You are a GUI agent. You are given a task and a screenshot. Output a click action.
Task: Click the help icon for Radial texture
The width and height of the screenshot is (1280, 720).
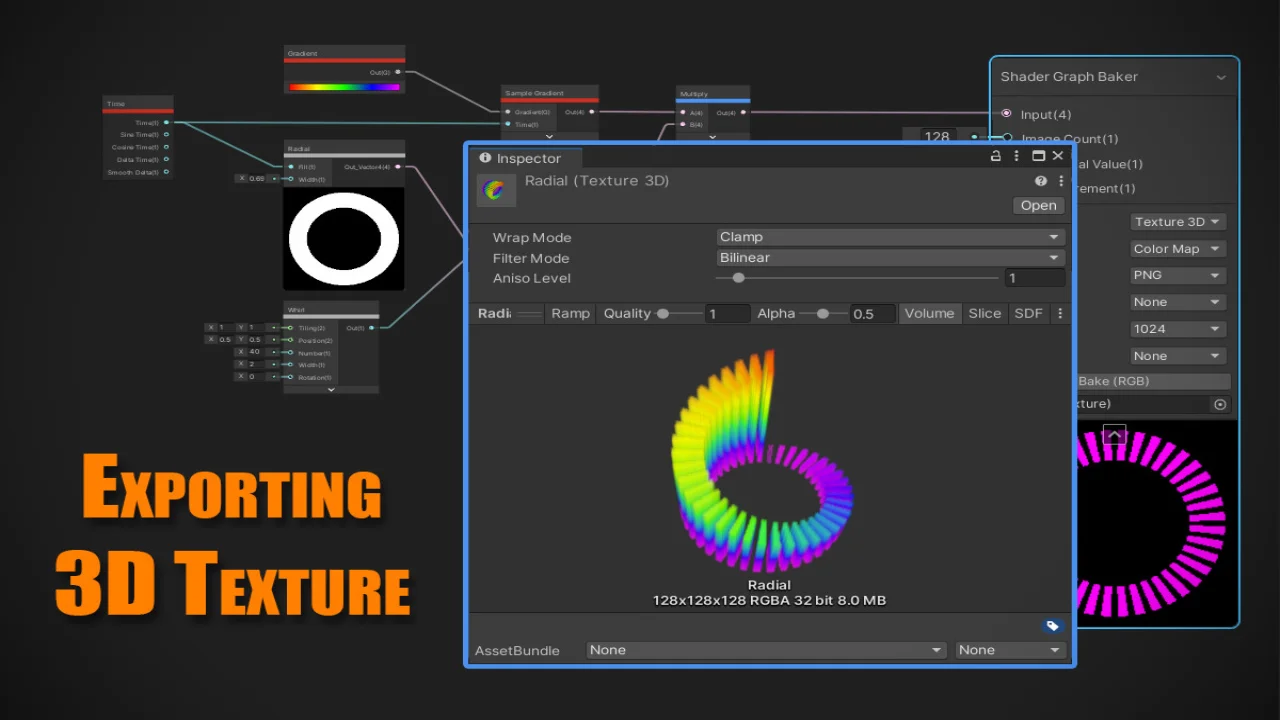[1041, 181]
